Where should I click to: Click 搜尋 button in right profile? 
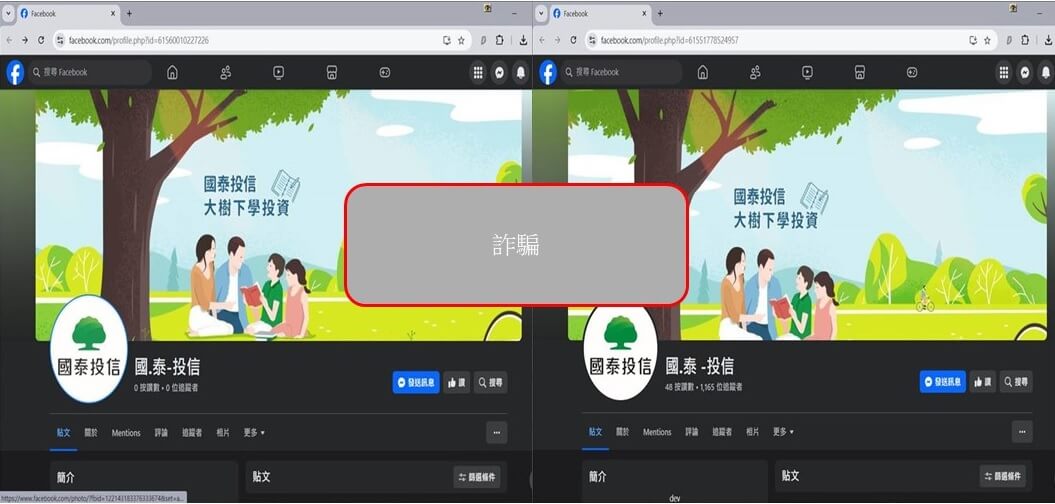[1016, 382]
